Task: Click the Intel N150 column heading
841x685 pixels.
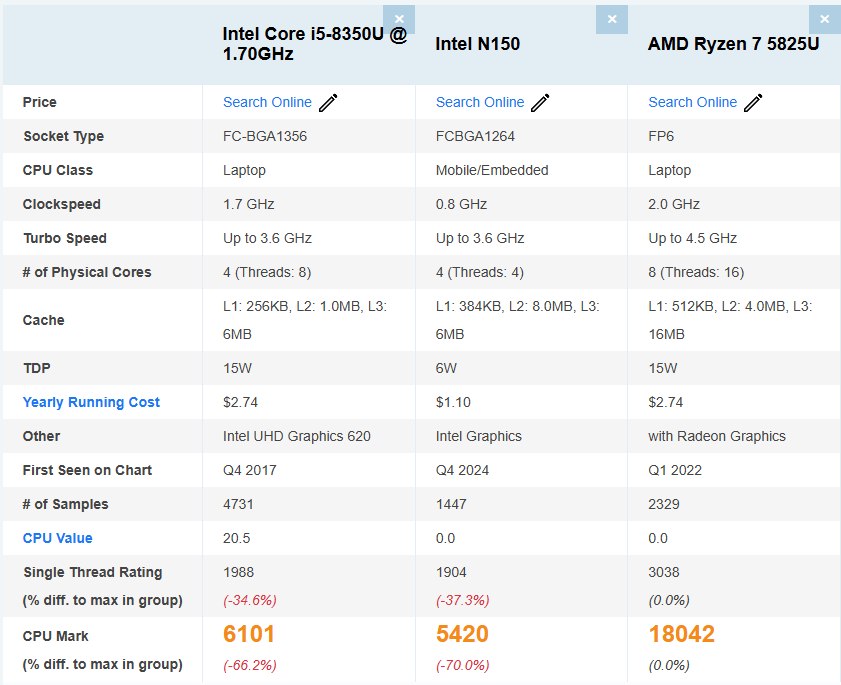Action: tap(478, 44)
